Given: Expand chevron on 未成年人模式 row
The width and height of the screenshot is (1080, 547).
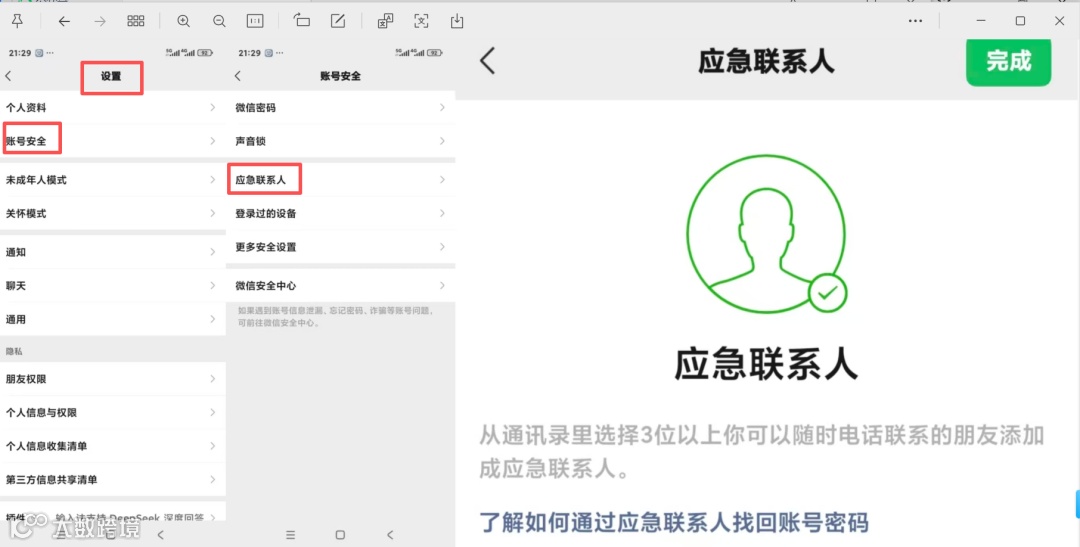Looking at the screenshot, I should tap(212, 180).
